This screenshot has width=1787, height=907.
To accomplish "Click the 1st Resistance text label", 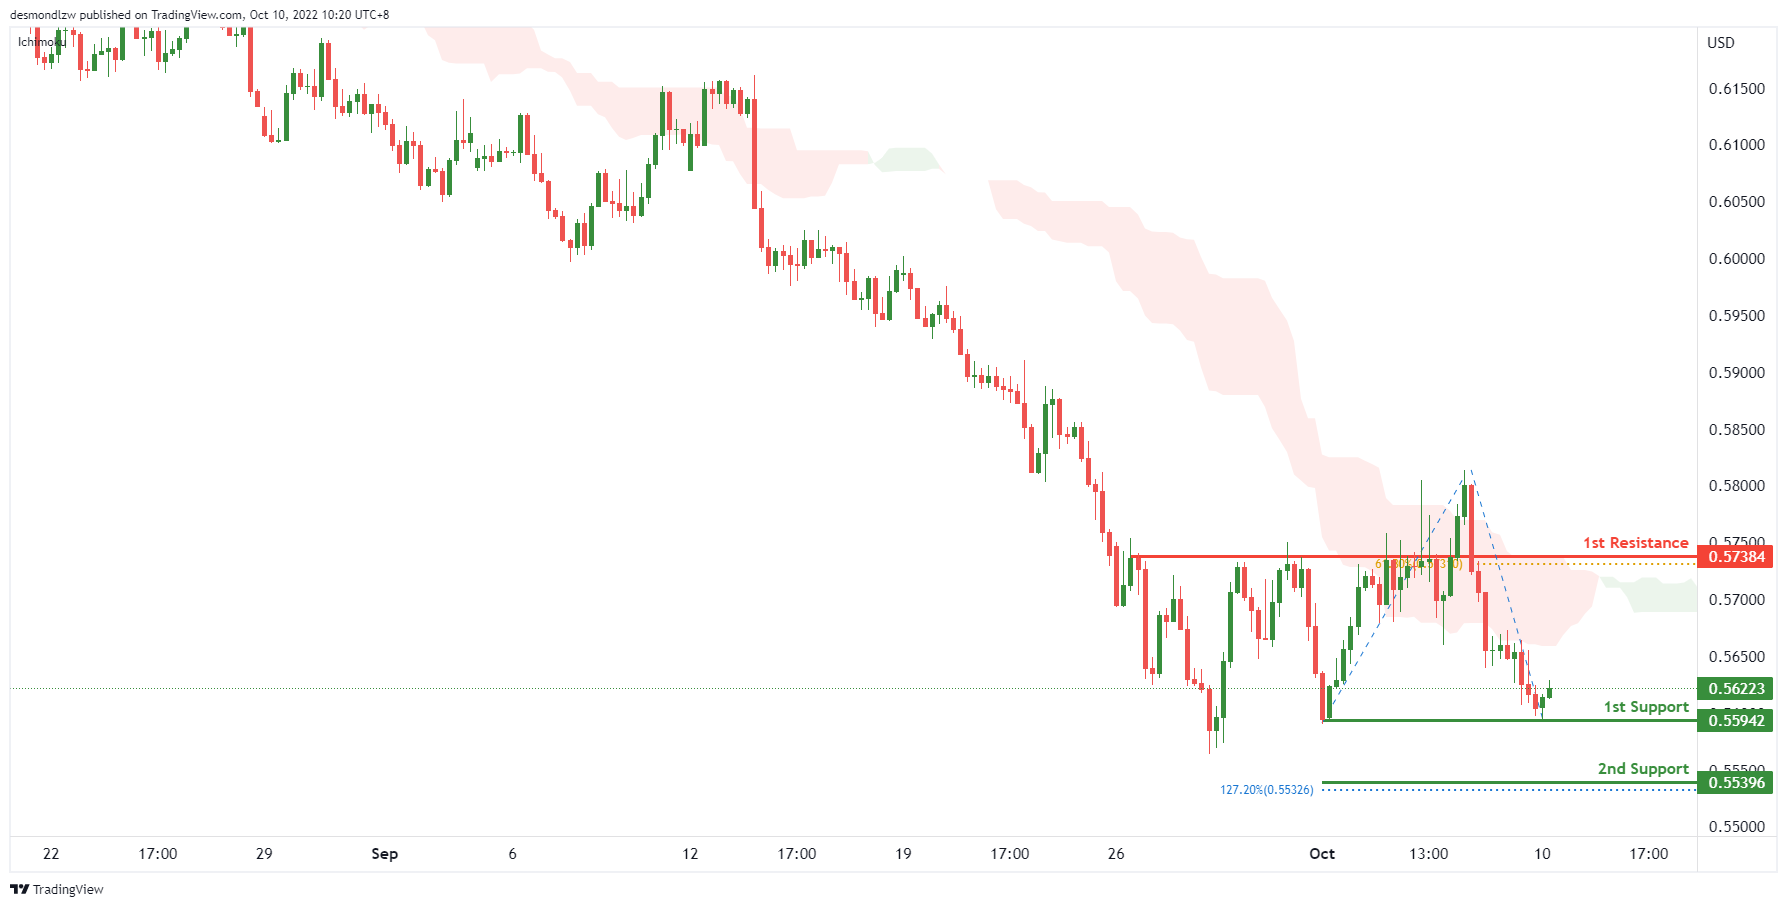I will pos(1635,543).
